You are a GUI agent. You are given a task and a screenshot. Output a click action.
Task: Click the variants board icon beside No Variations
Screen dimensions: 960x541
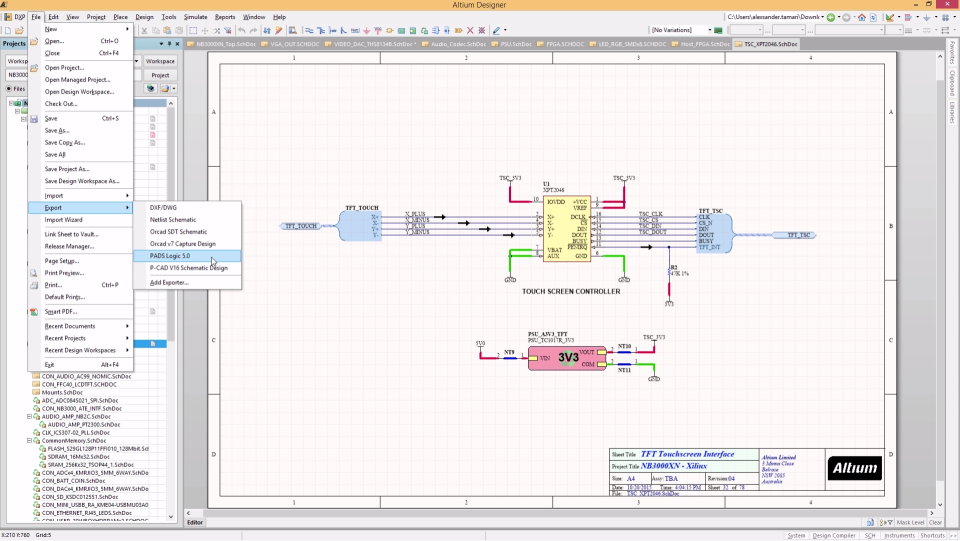(x=718, y=30)
